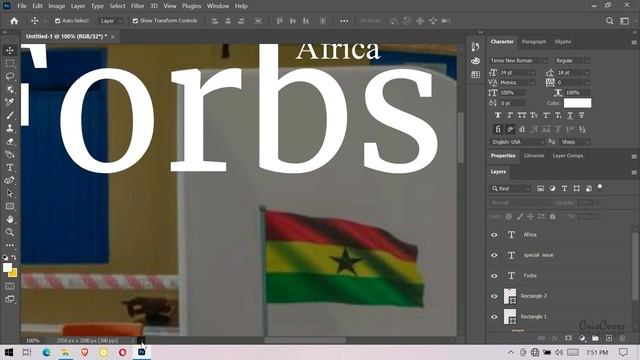The width and height of the screenshot is (640, 360).
Task: Switch to the Layer Comps tab
Action: point(568,156)
